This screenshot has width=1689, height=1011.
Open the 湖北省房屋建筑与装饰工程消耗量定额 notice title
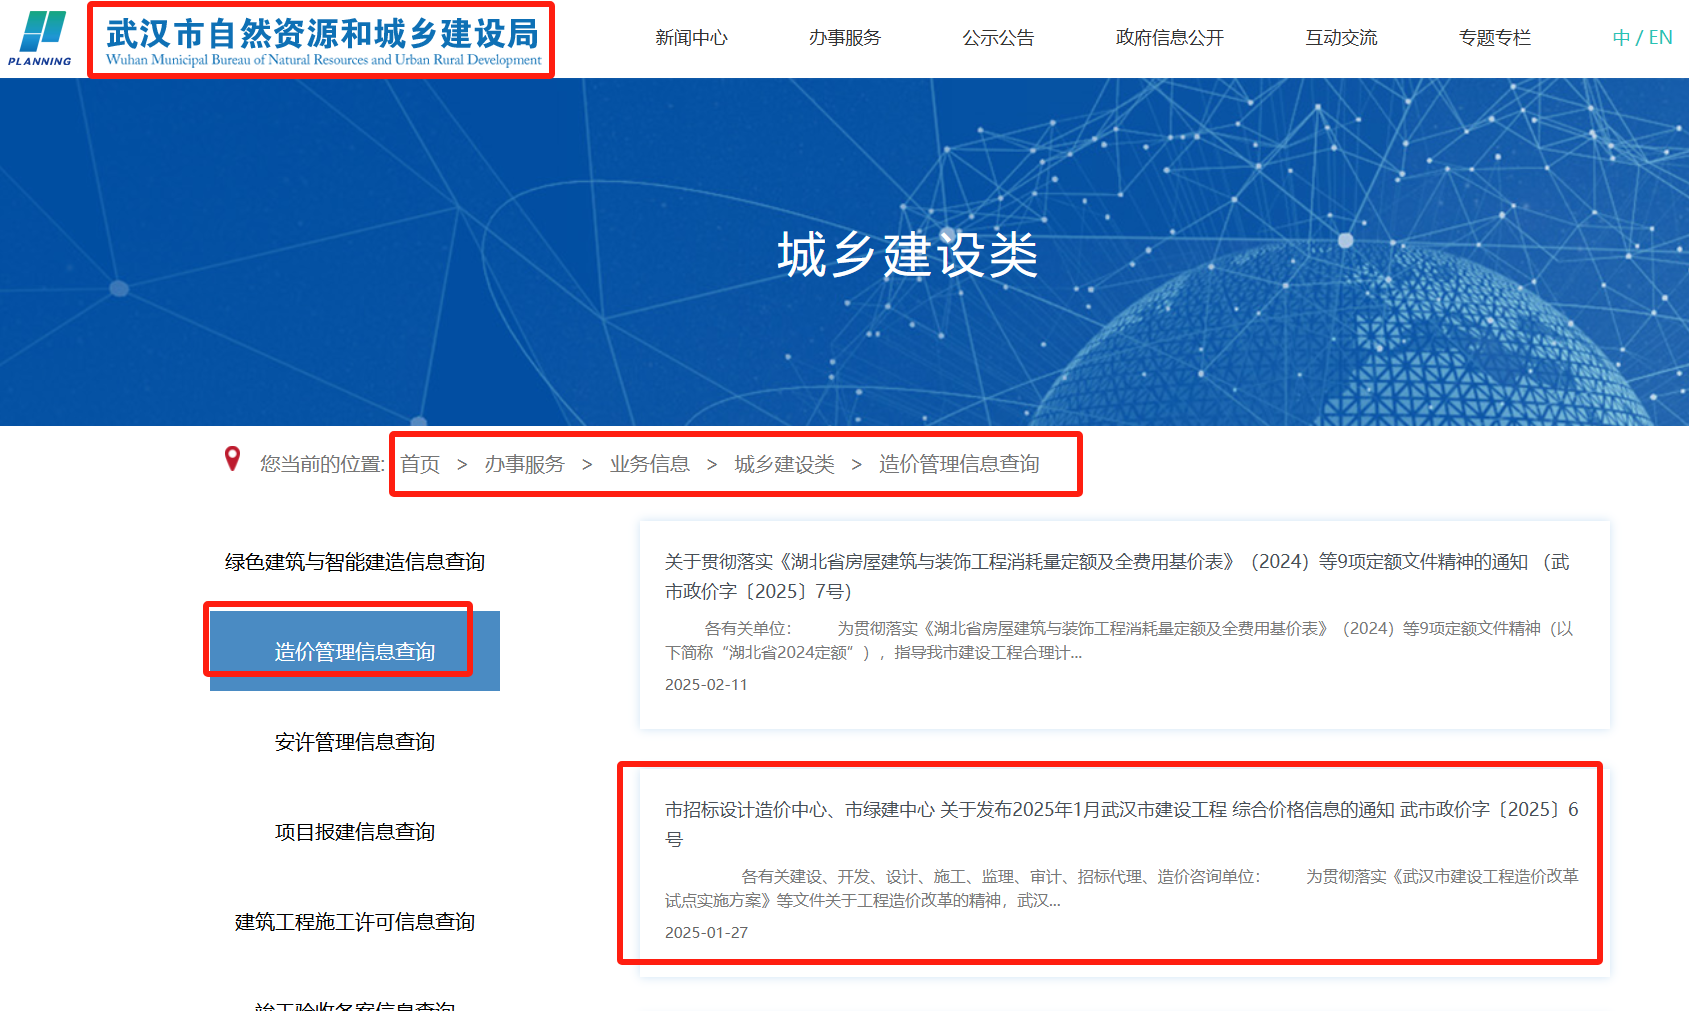click(x=1118, y=576)
